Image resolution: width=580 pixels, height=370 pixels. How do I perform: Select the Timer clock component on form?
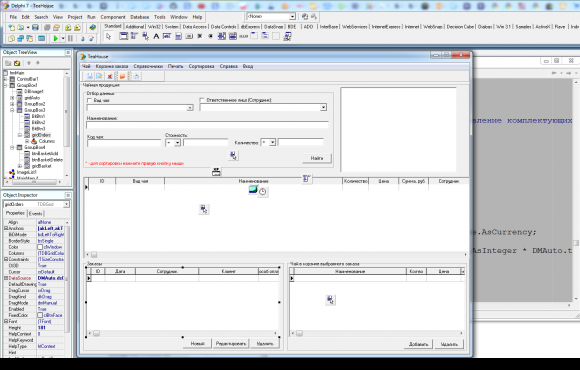262,192
